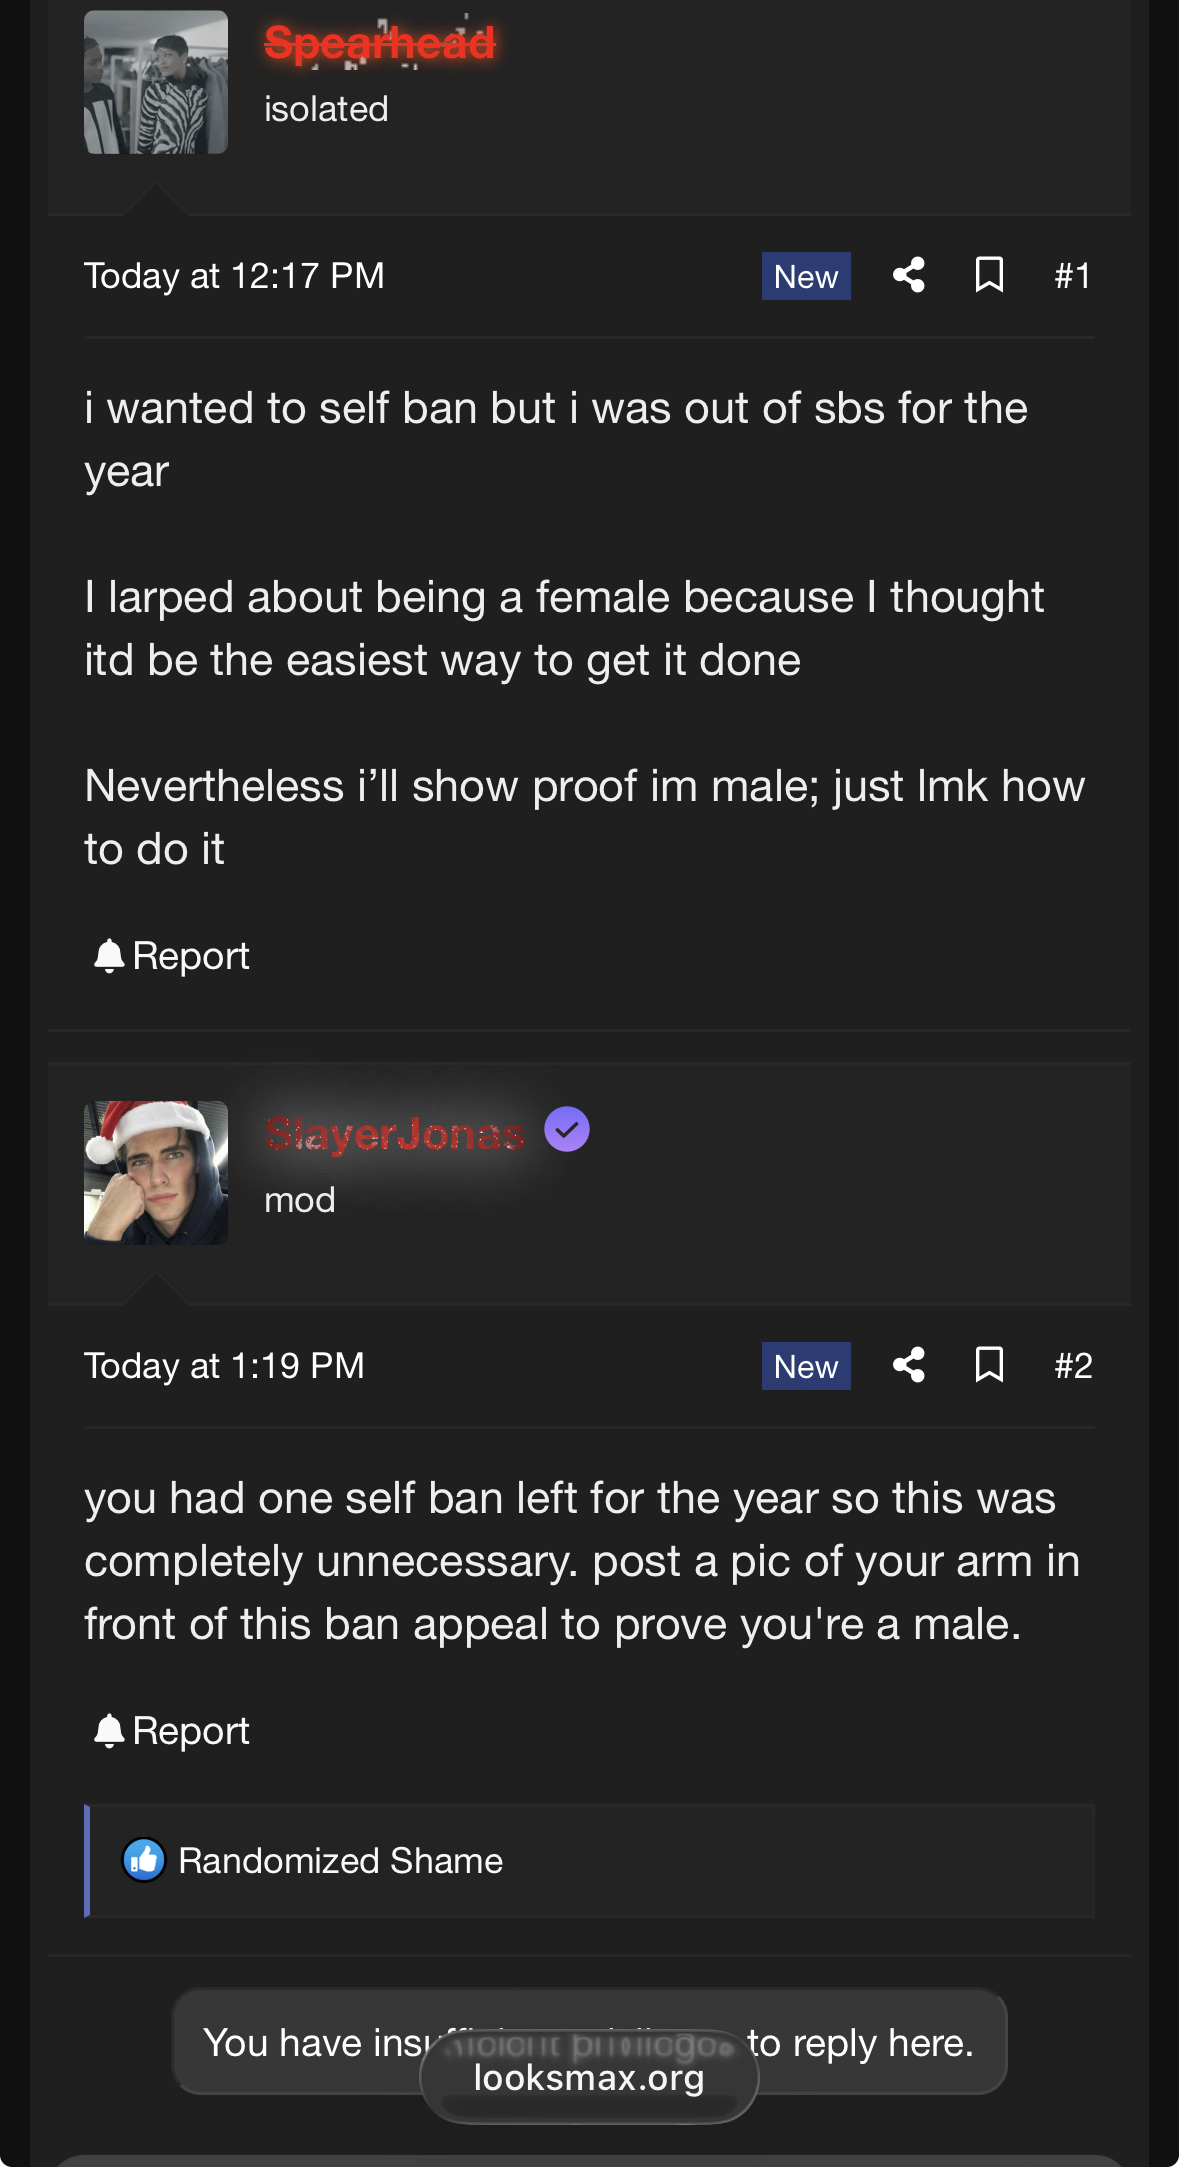Click the 'Today at 1:19 PM' timestamp
Viewport: 1179px width, 2167px height.
(224, 1366)
